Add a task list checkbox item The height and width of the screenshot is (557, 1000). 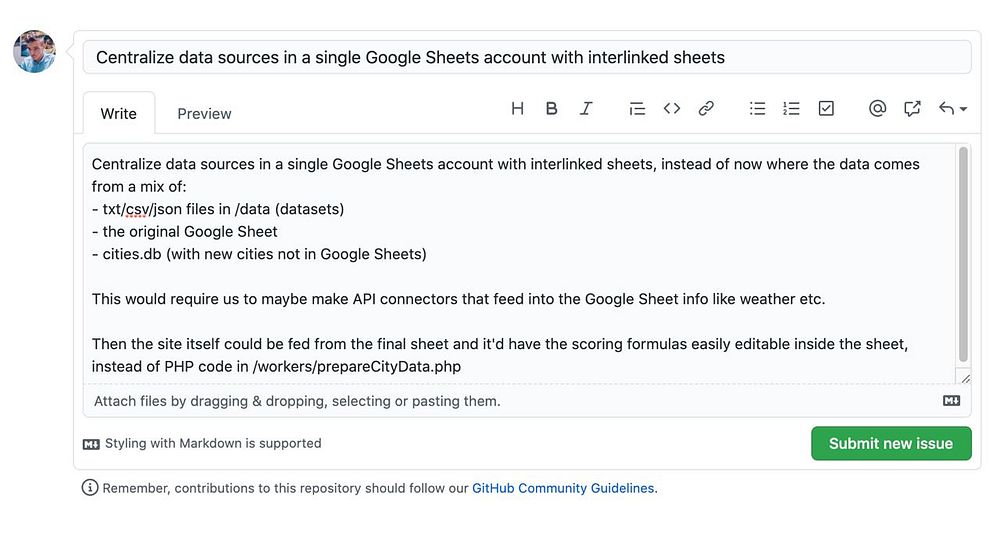tap(826, 109)
